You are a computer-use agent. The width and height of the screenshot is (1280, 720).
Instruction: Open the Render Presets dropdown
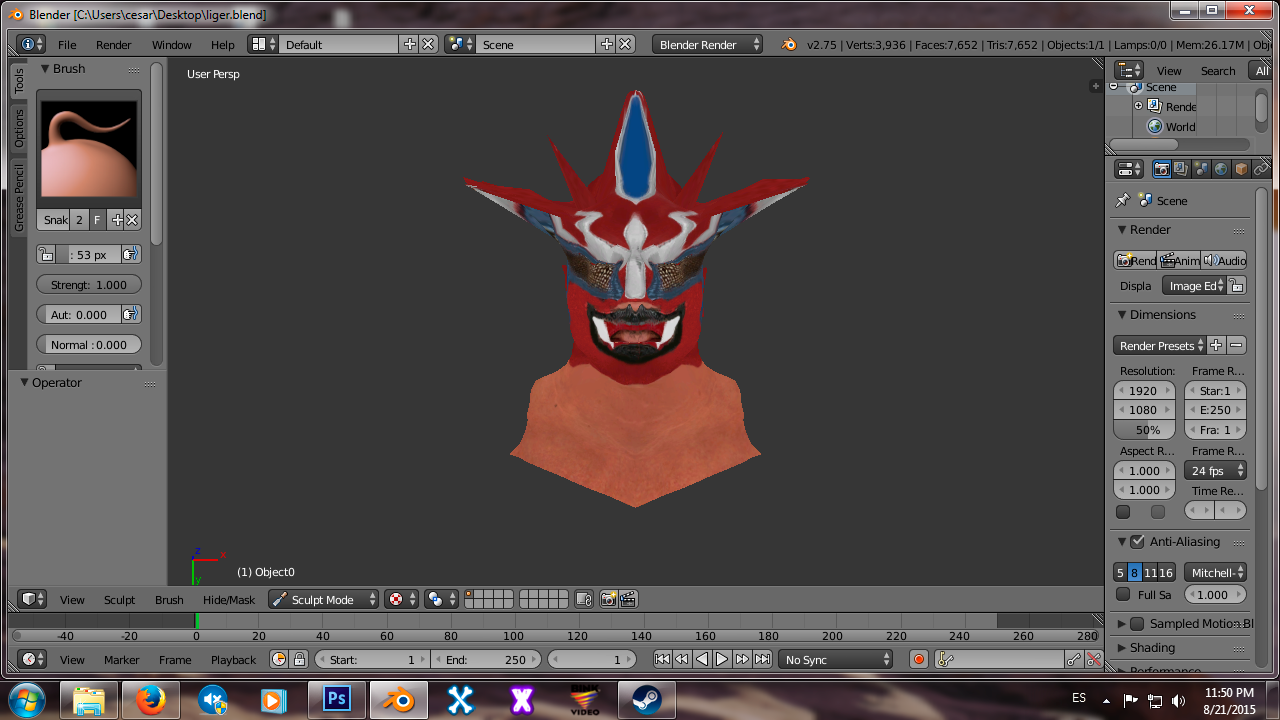pos(1160,345)
